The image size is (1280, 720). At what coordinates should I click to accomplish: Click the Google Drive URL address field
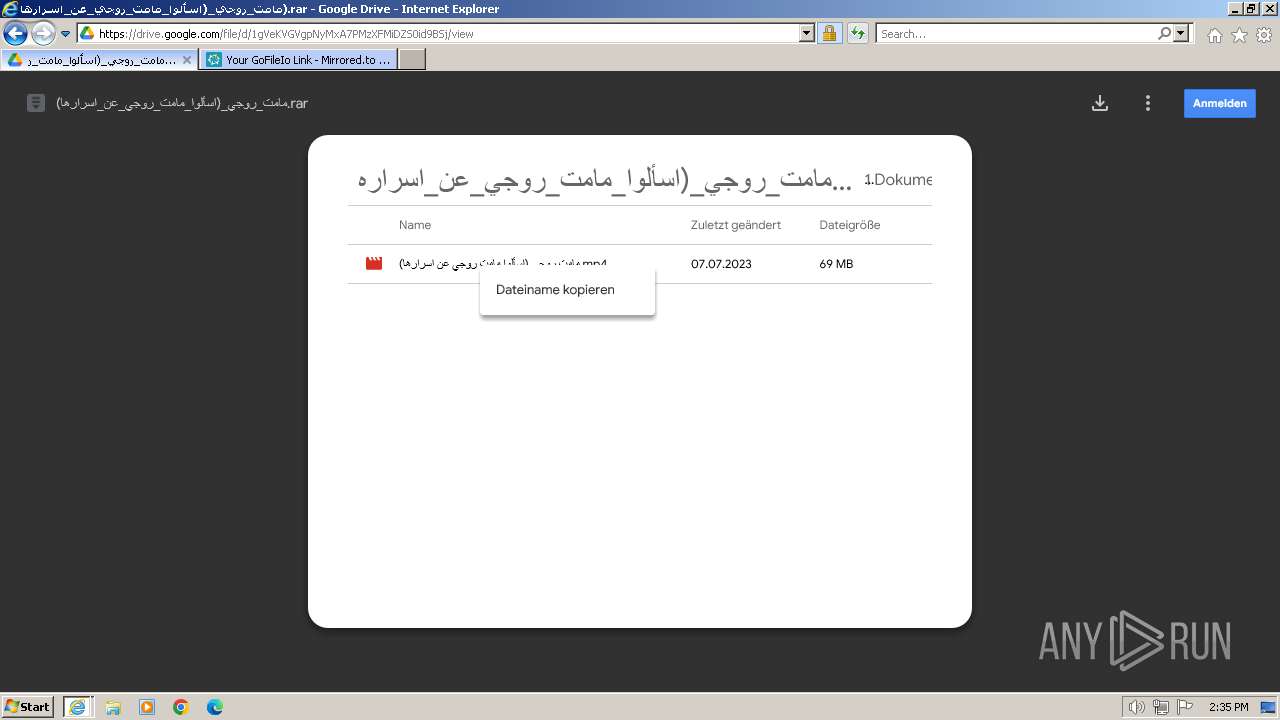[438, 34]
